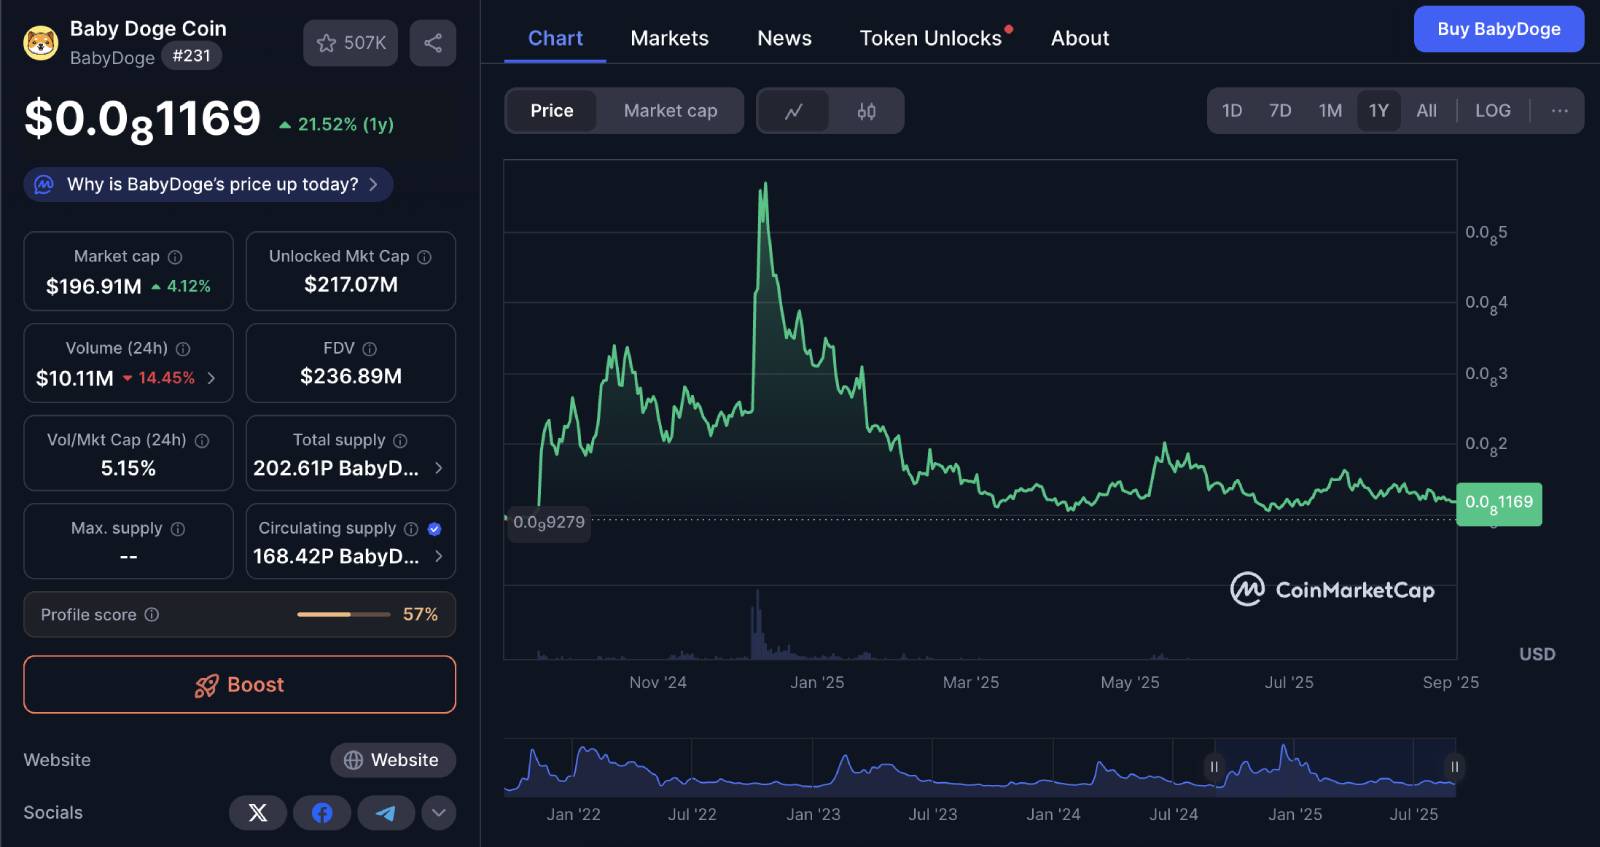This screenshot has width=1600, height=847.
Task: Click the 5.15% Vol/Mkt Cap value
Action: (x=128, y=468)
